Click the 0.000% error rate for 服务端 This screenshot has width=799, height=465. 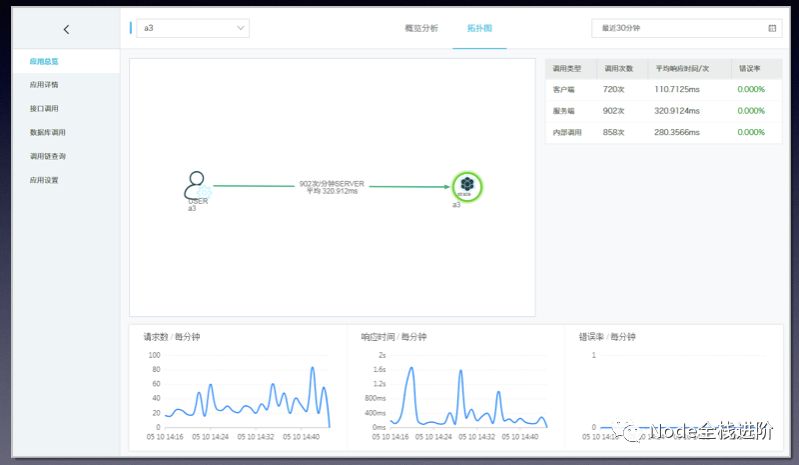[751, 111]
